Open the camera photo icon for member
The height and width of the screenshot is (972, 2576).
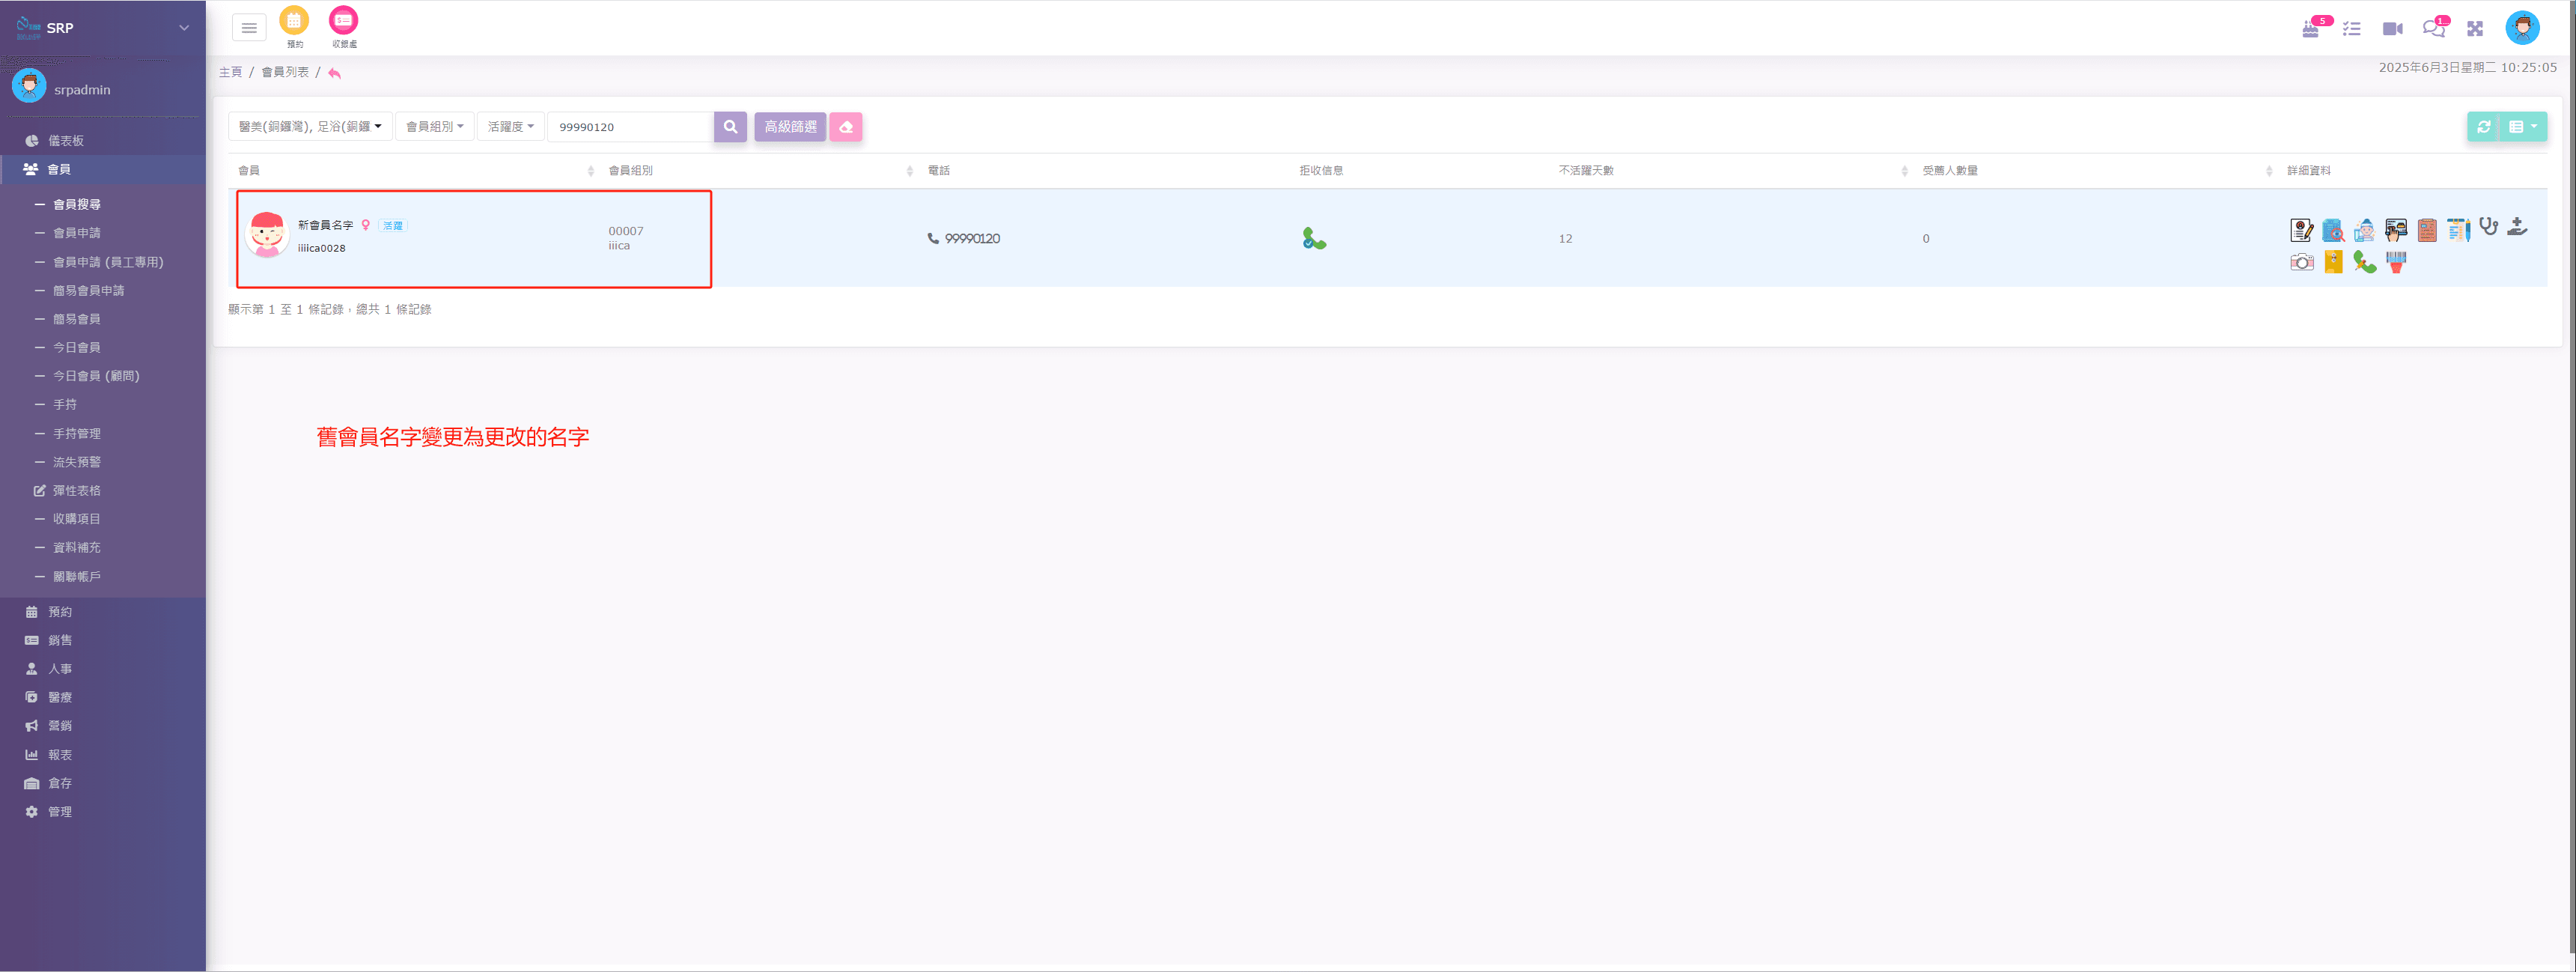2301,262
